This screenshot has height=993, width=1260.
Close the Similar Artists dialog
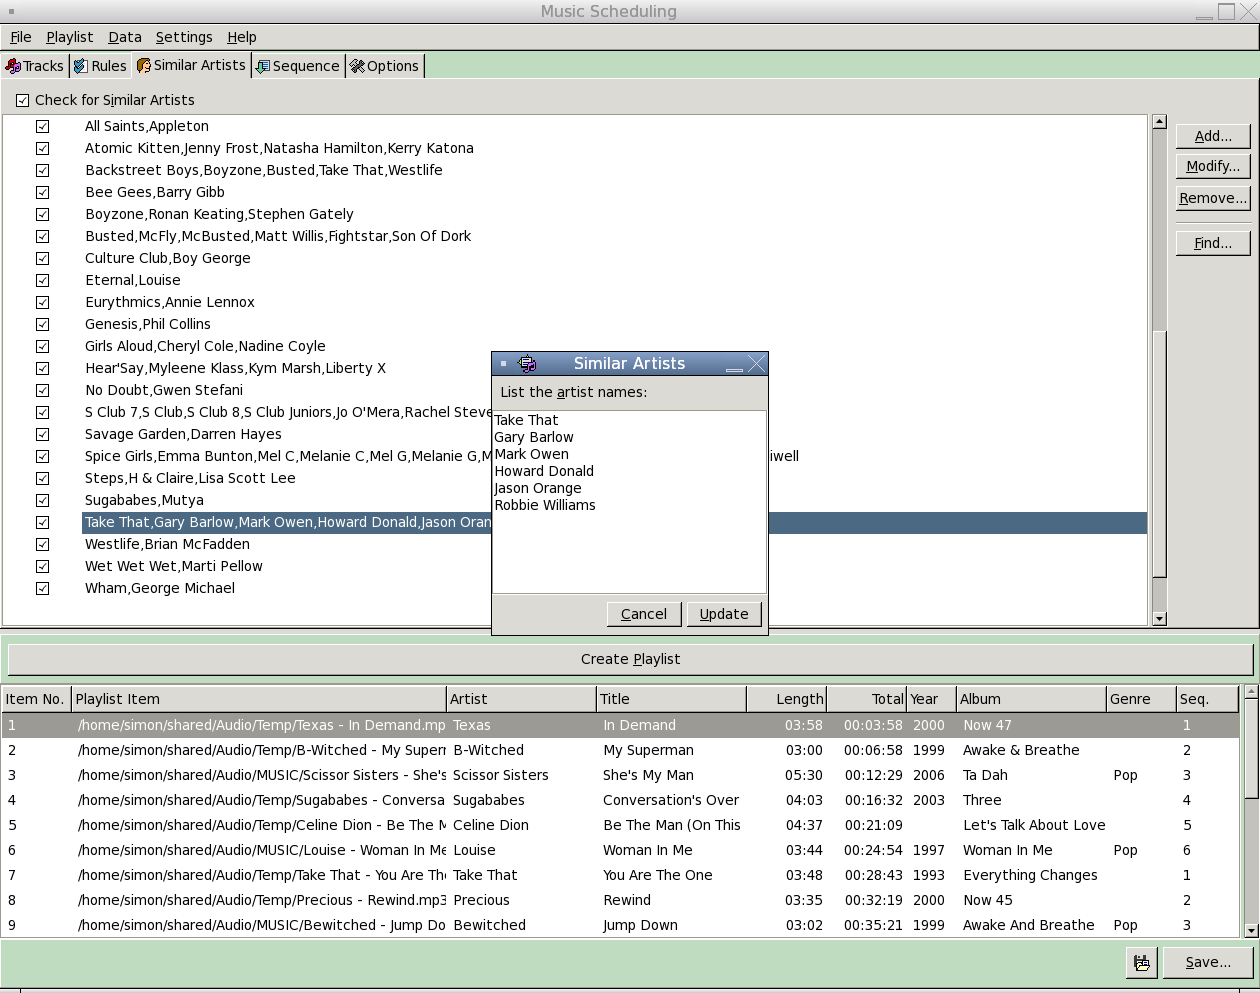pos(757,364)
